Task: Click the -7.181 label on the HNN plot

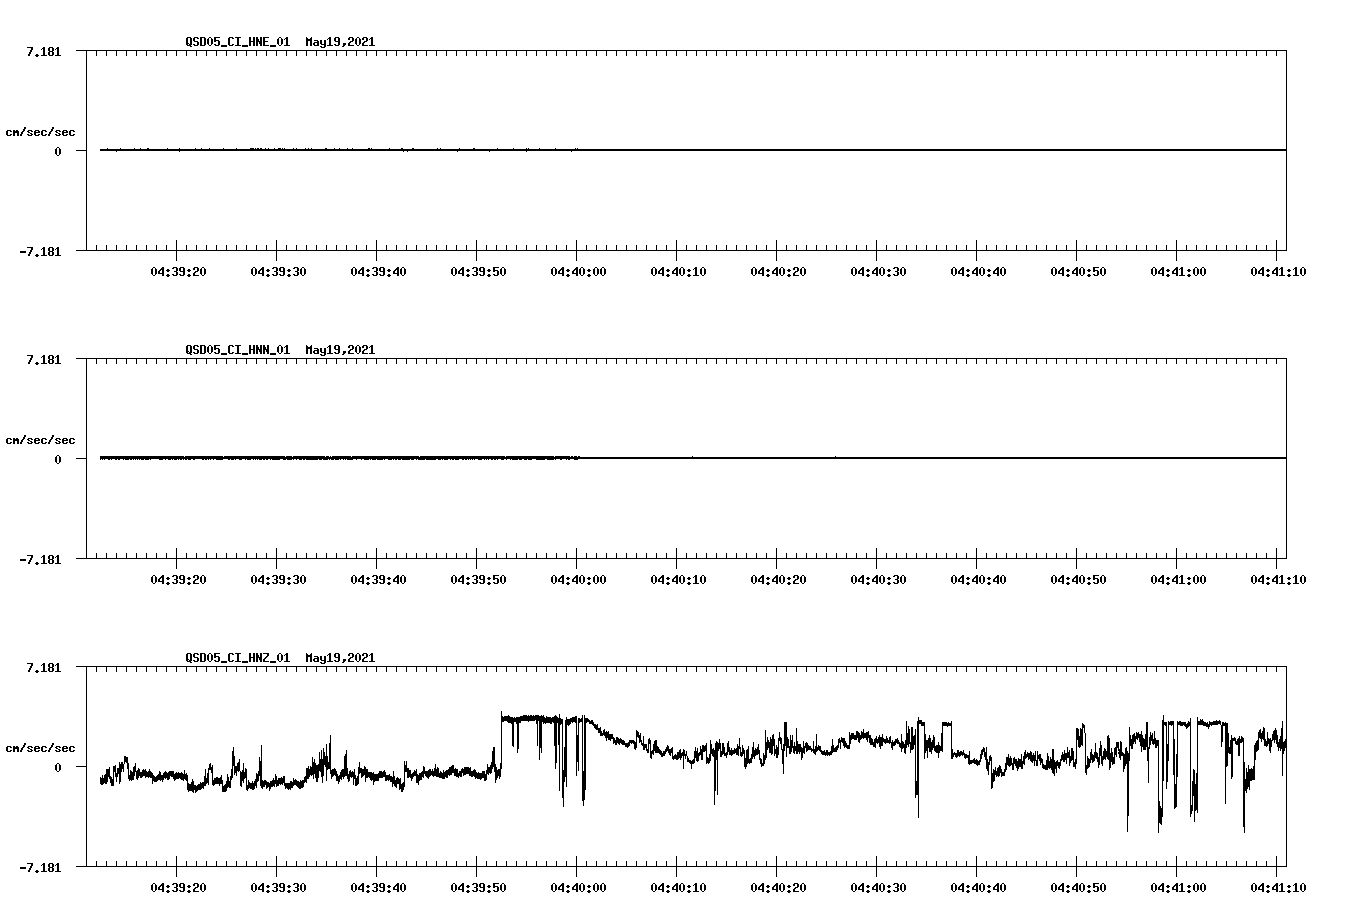Action: 40,560
